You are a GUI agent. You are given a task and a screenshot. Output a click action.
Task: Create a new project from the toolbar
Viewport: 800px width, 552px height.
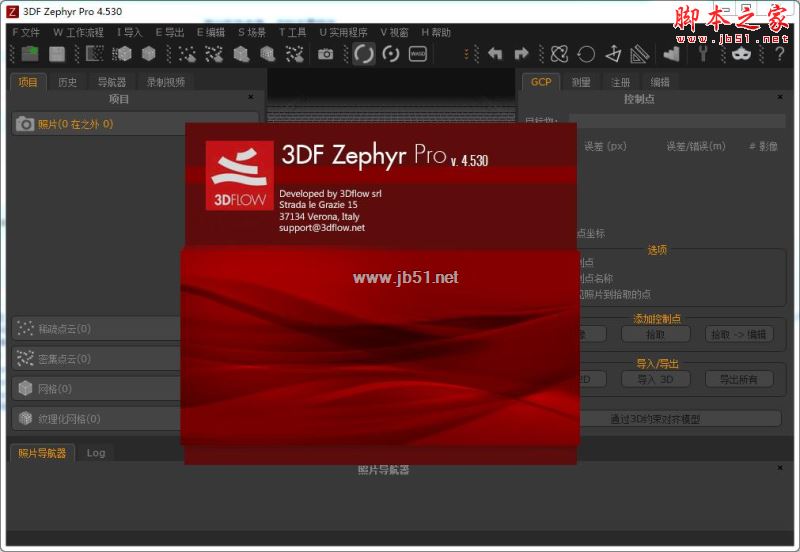pyautogui.click(x=30, y=54)
